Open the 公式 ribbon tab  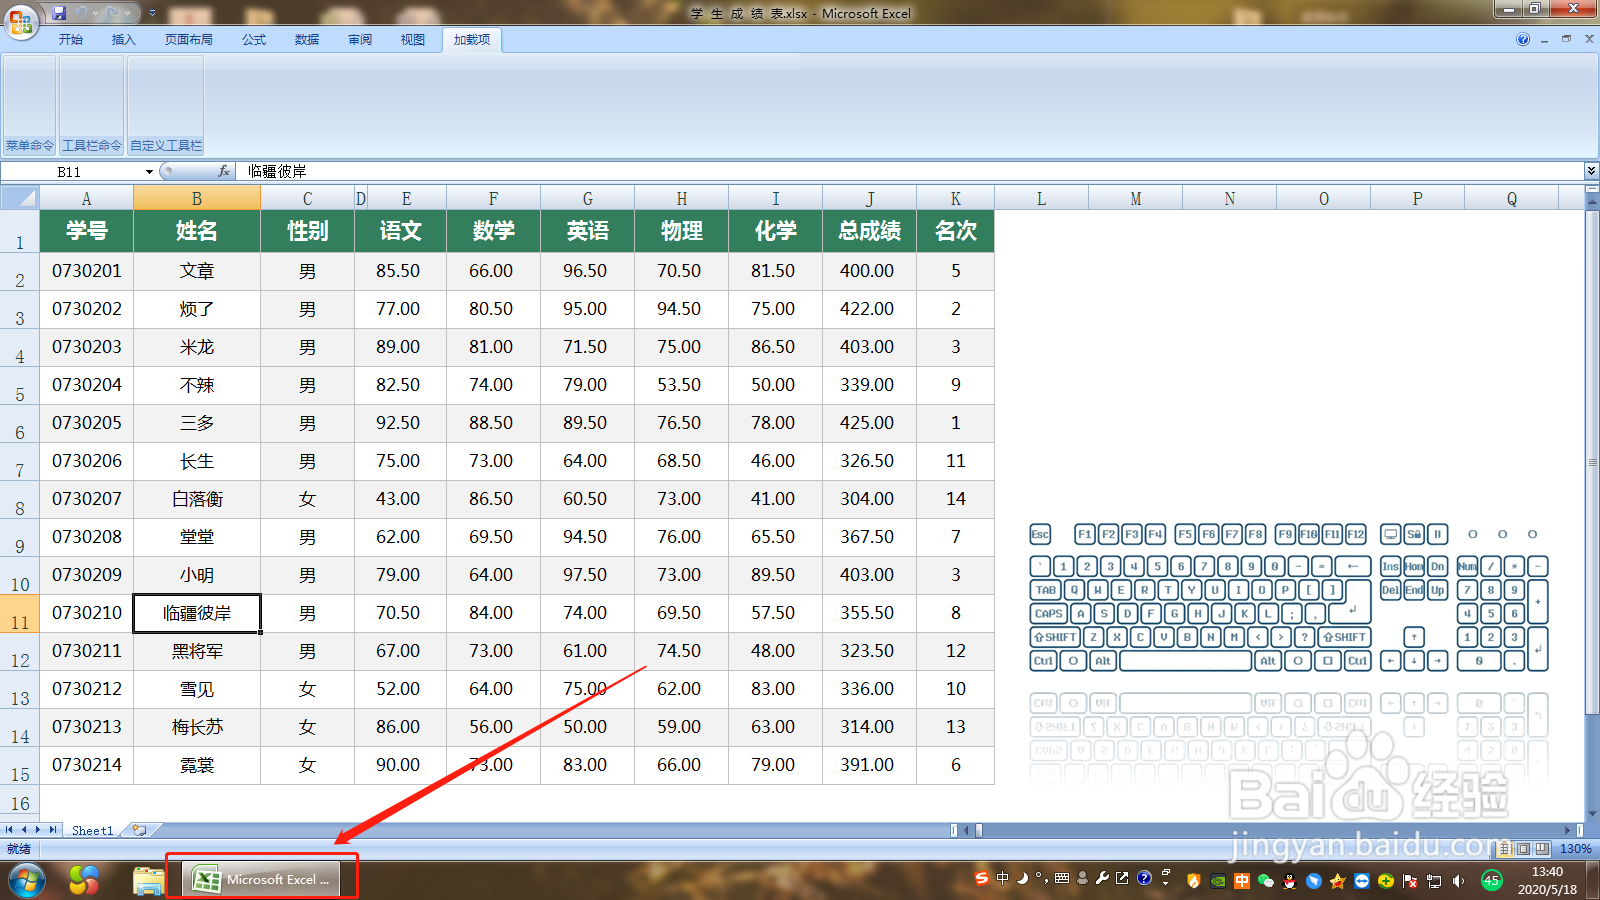click(254, 40)
